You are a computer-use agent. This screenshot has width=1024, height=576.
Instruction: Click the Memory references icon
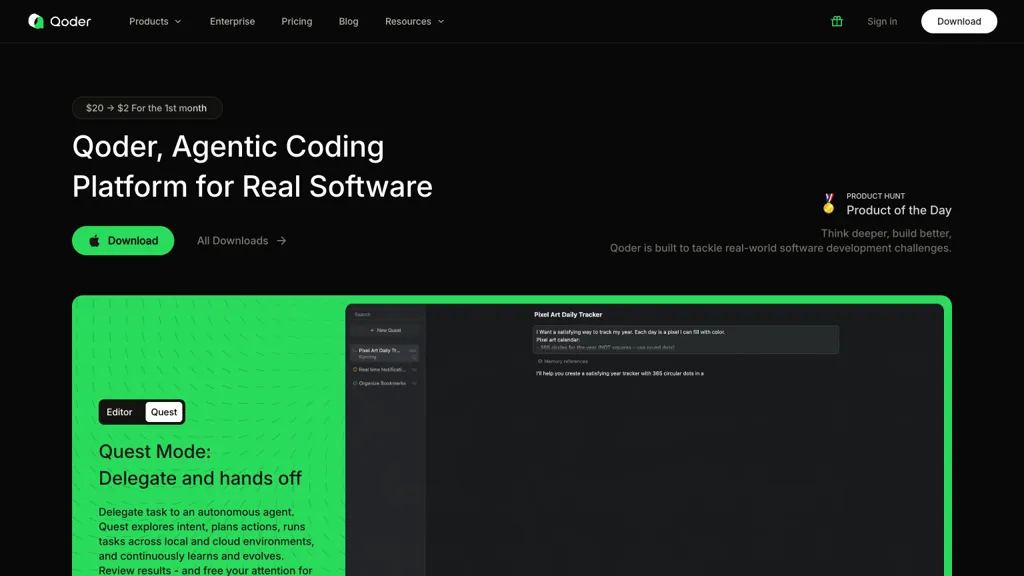click(x=540, y=361)
